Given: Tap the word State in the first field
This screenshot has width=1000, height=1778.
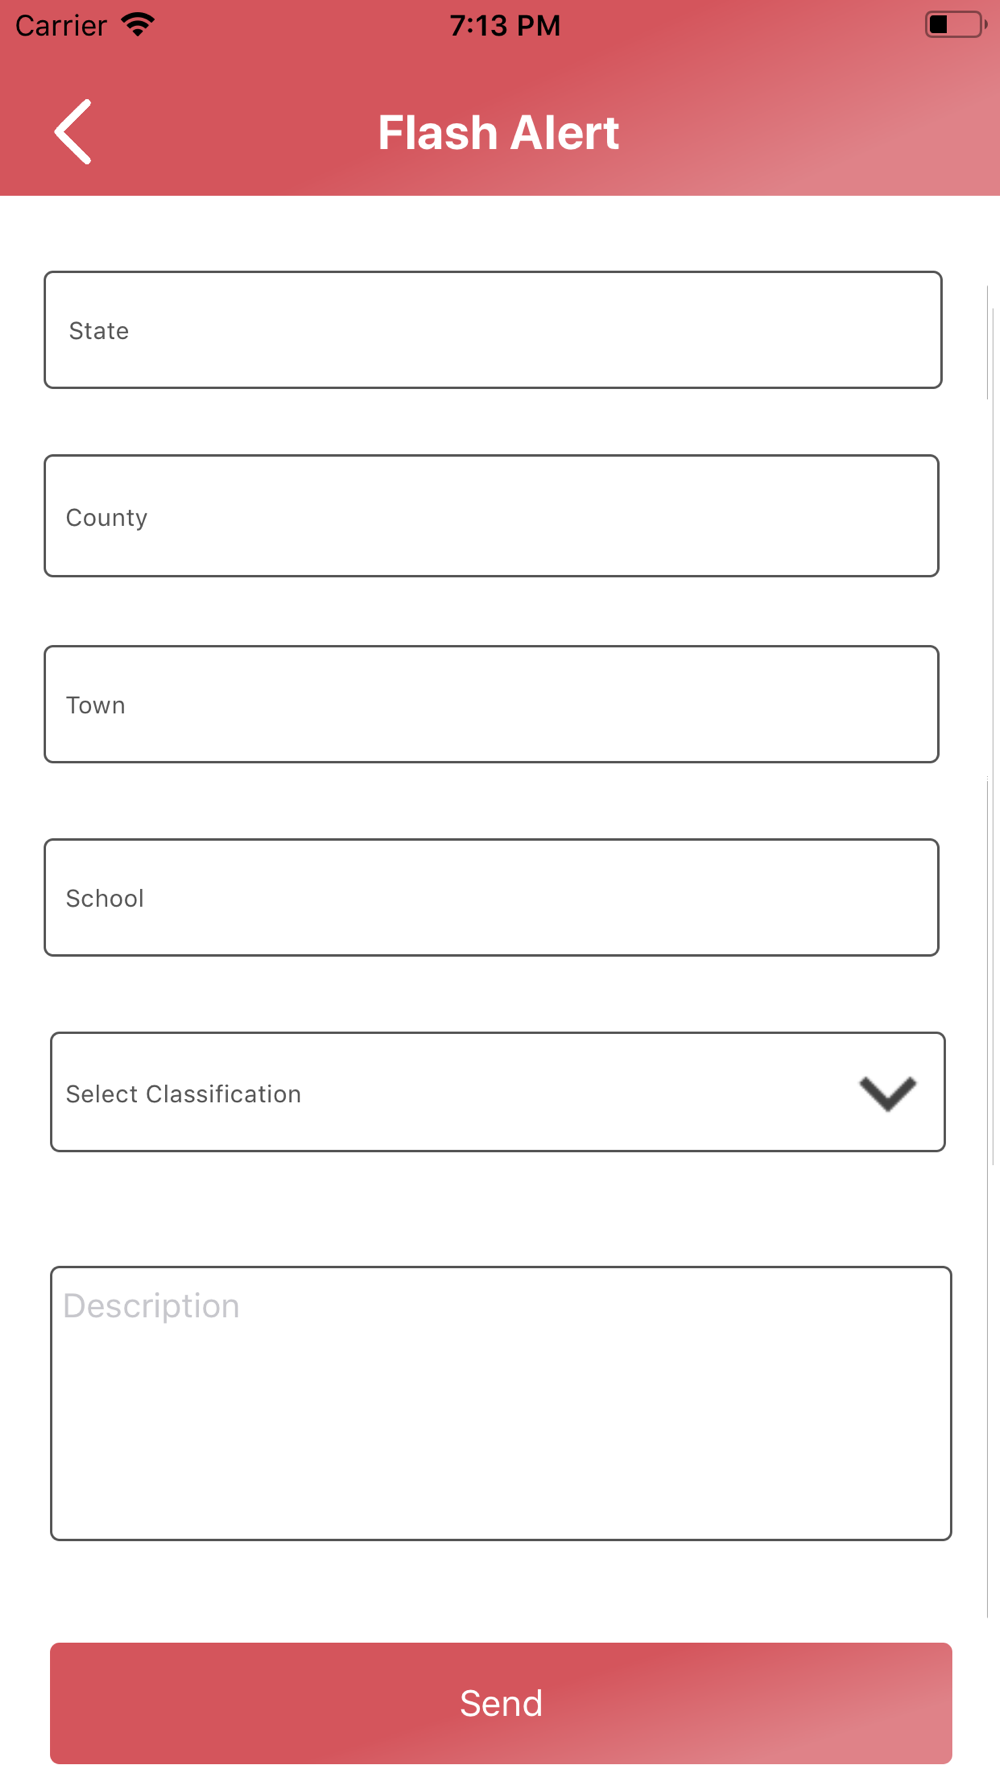Looking at the screenshot, I should pyautogui.click(x=99, y=331).
